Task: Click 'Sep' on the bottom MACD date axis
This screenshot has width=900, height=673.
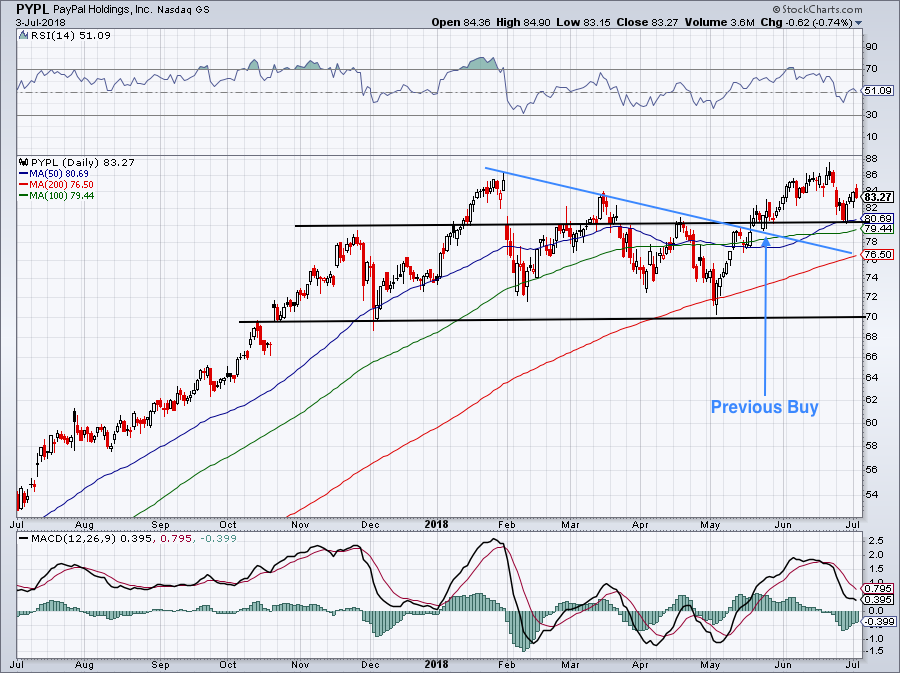Action: point(160,665)
